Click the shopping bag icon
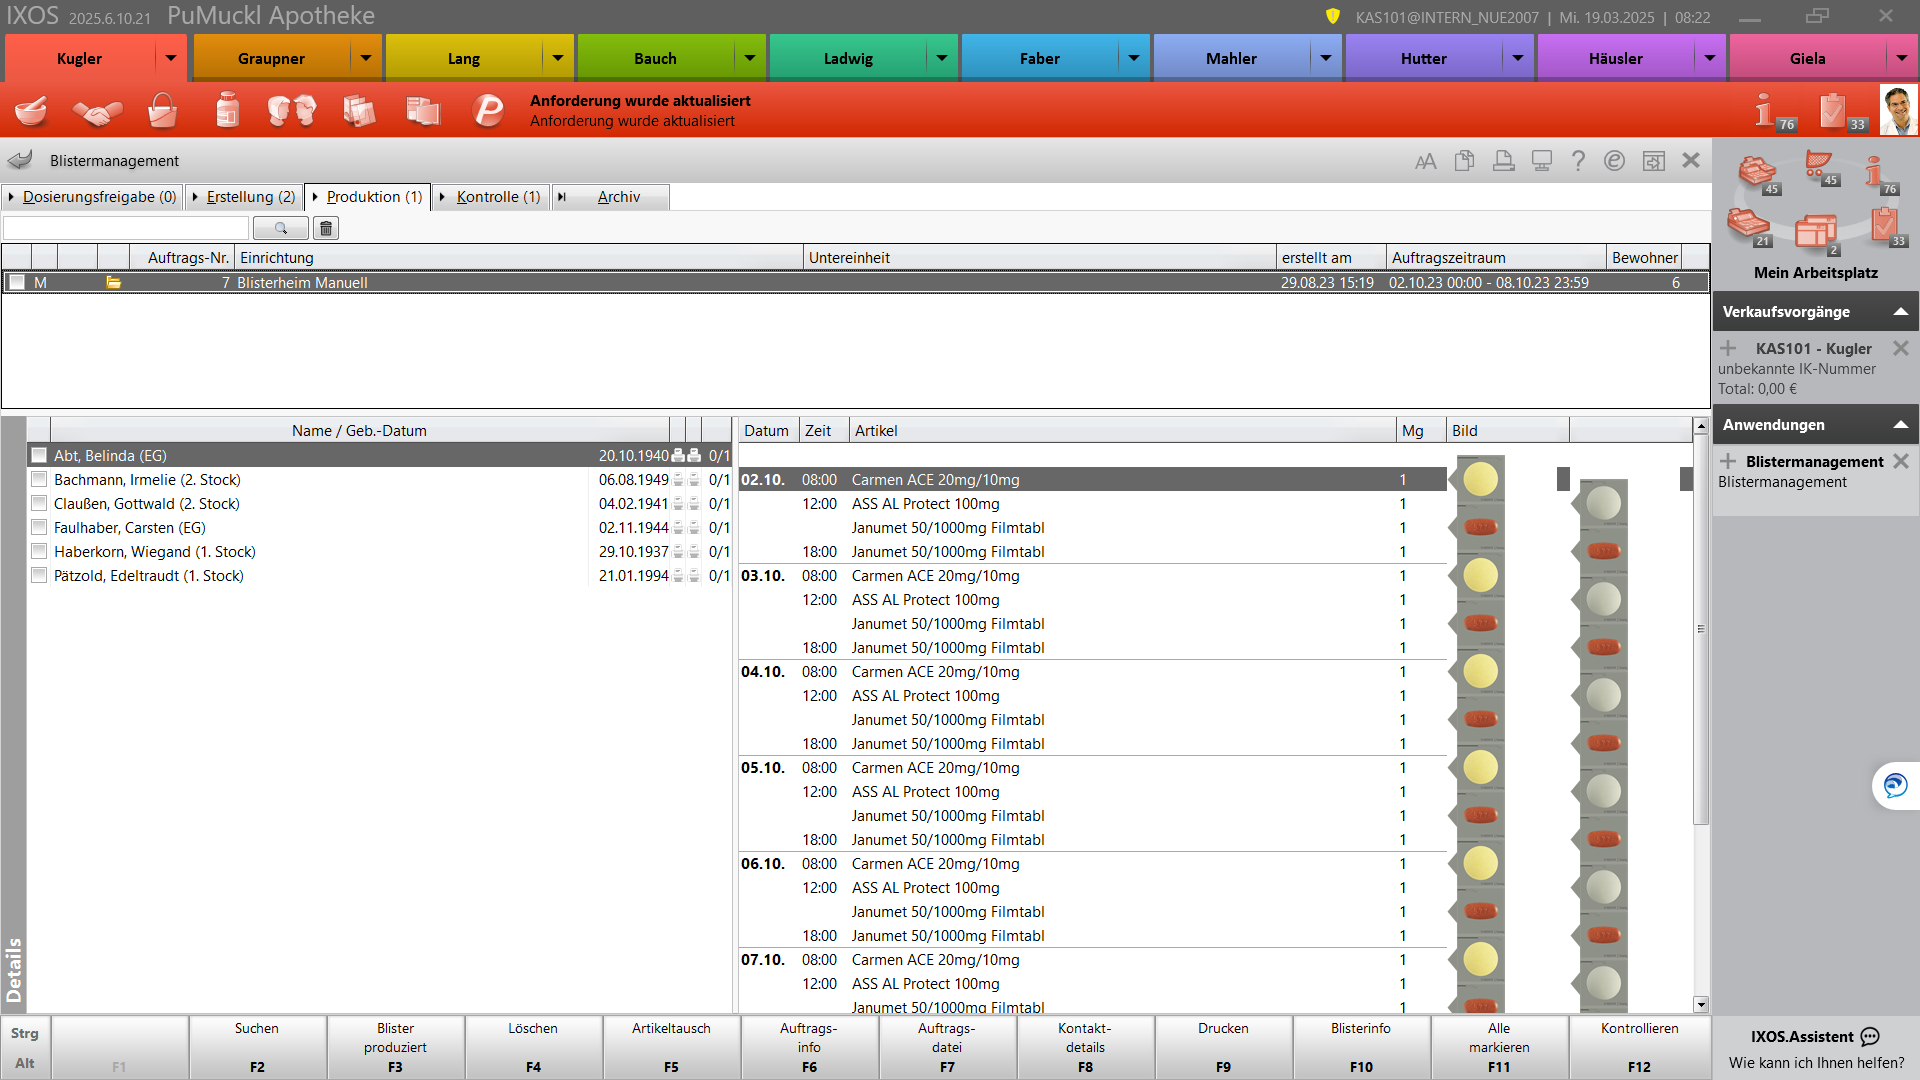1920x1080 pixels. coord(162,110)
